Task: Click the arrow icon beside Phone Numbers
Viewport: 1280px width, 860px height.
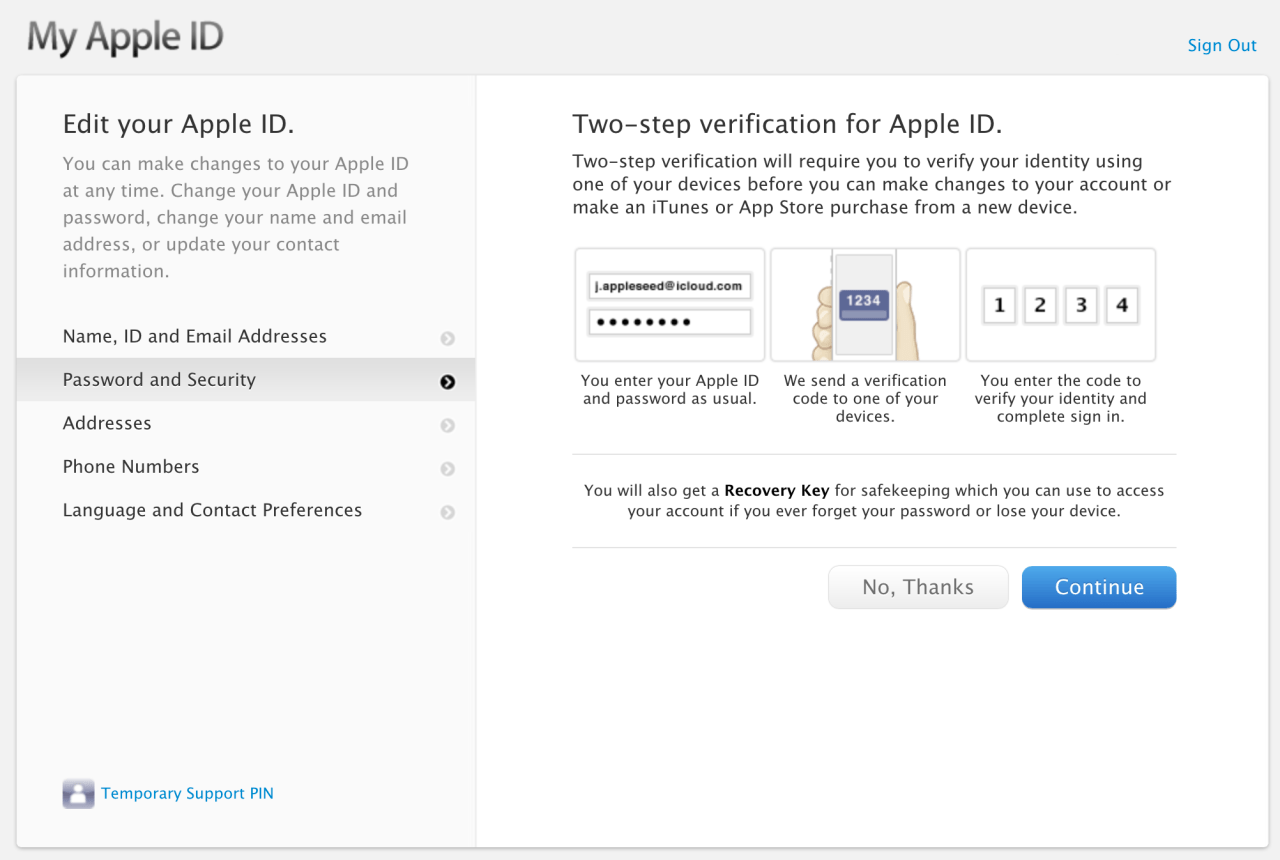Action: pyautogui.click(x=447, y=469)
